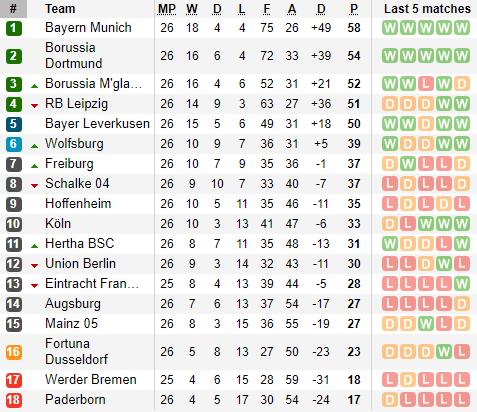Click the green W badge in Fortuna Dusseldorf's row
Viewport: 477px width, 412px height.
(444, 352)
